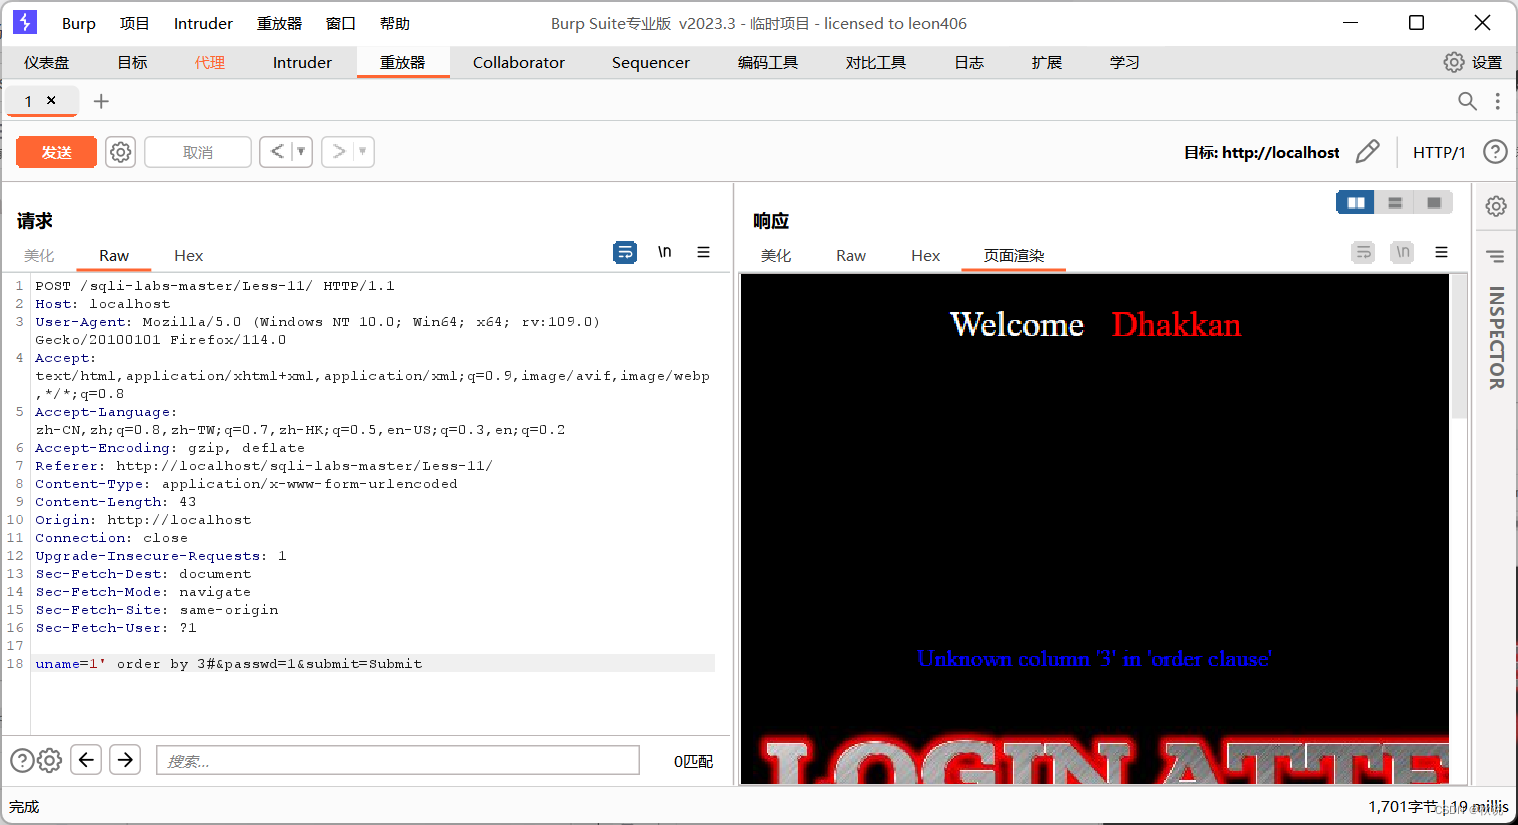1518x825 pixels.
Task: Open global settings gear icon
Action: click(x=1454, y=62)
